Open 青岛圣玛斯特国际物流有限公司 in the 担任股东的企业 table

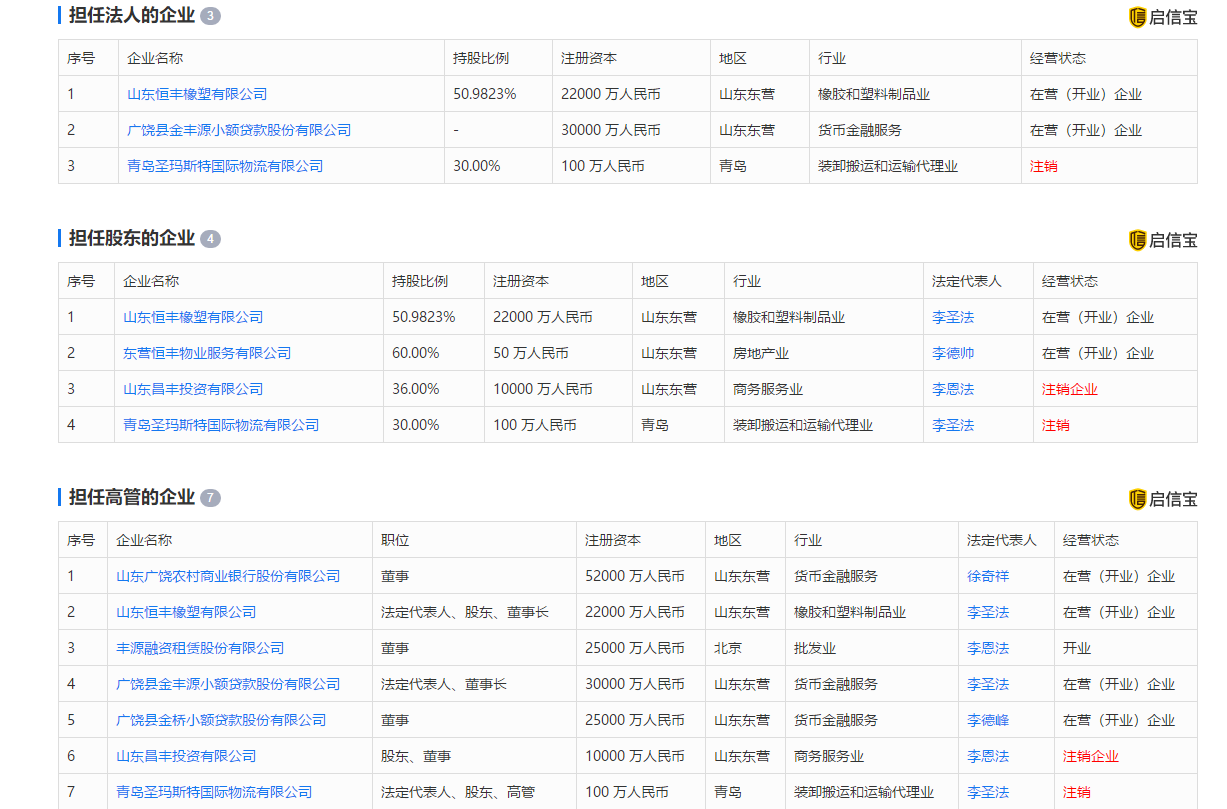tap(221, 425)
